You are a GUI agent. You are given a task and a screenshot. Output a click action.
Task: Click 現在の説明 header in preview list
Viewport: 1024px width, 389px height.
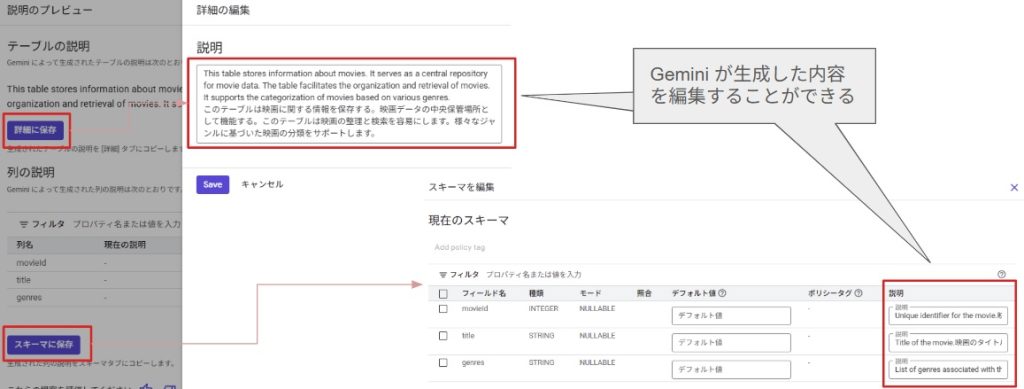[x=125, y=245]
